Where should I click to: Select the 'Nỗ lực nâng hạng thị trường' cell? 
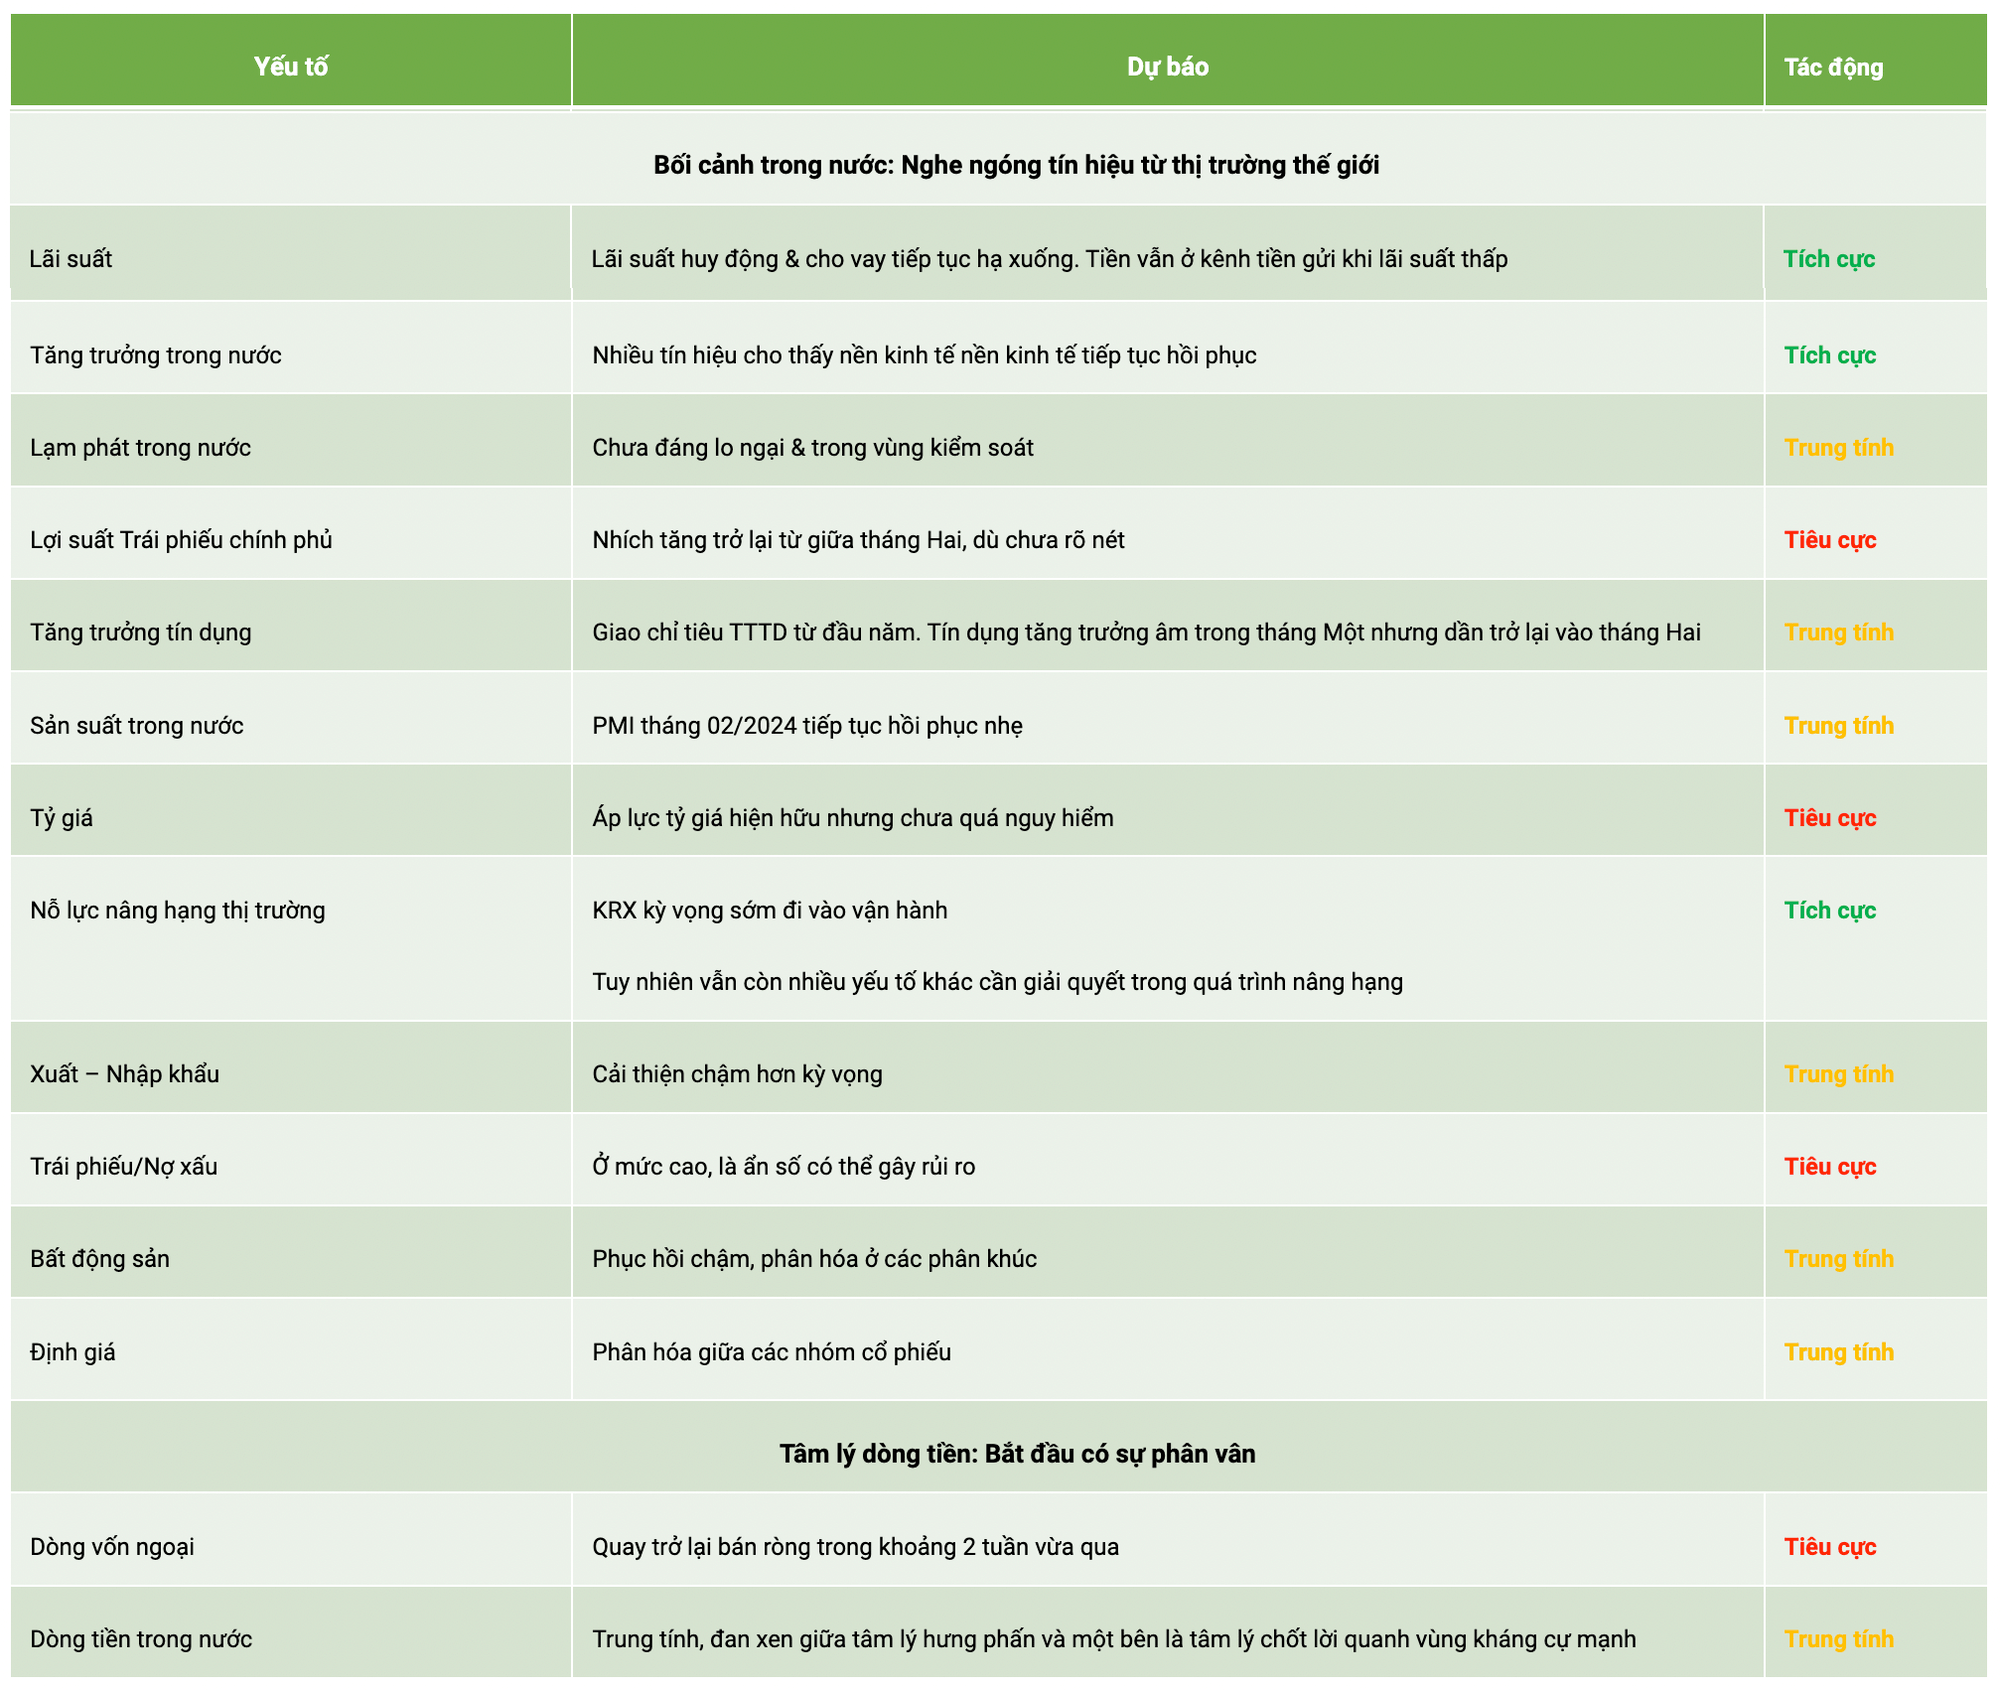pyautogui.click(x=178, y=910)
